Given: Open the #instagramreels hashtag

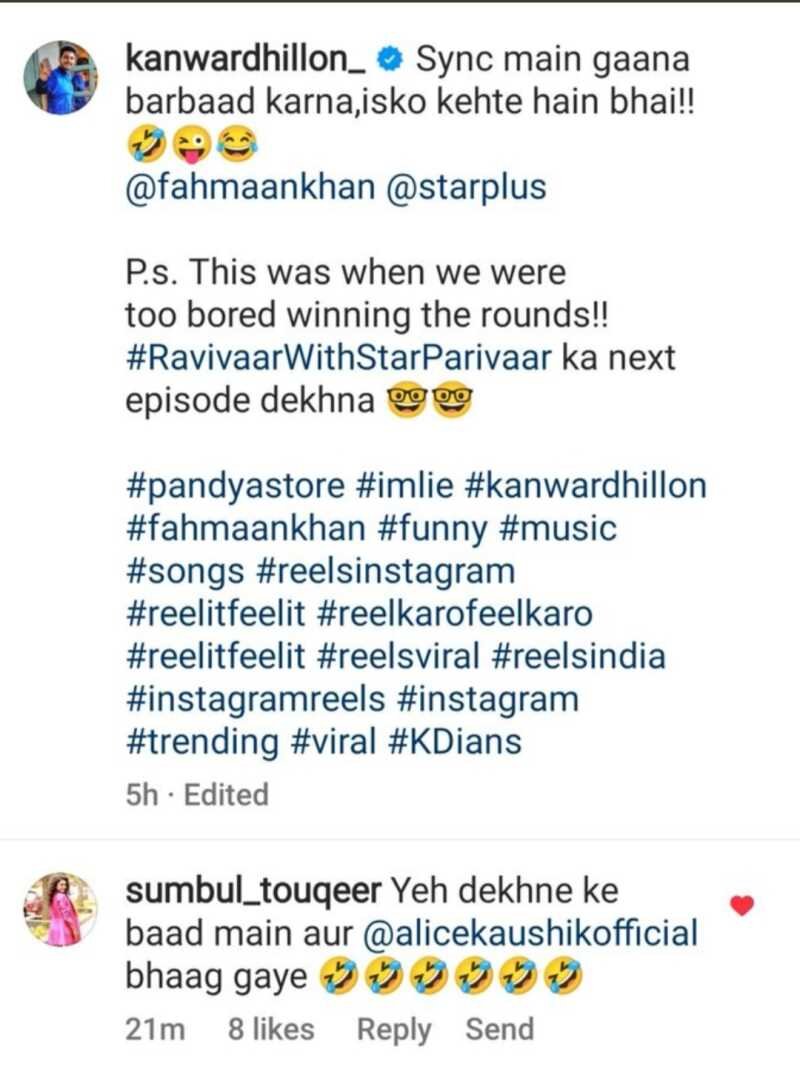Looking at the screenshot, I should [x=256, y=700].
